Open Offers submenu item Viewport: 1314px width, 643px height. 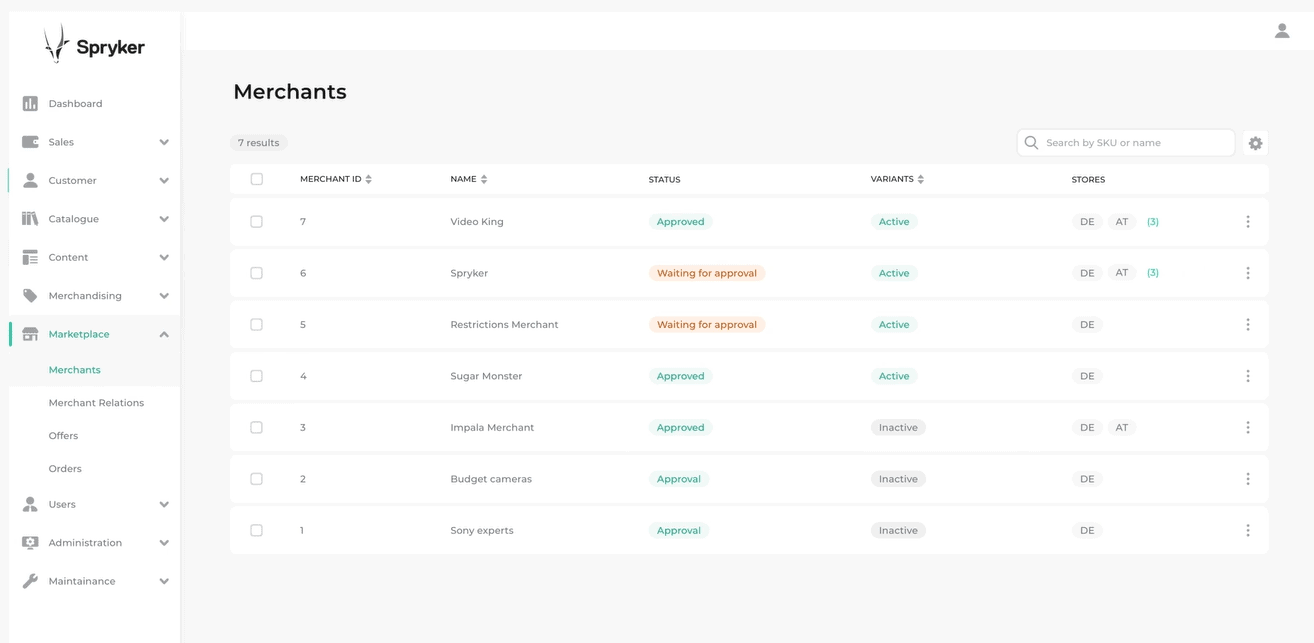[63, 436]
